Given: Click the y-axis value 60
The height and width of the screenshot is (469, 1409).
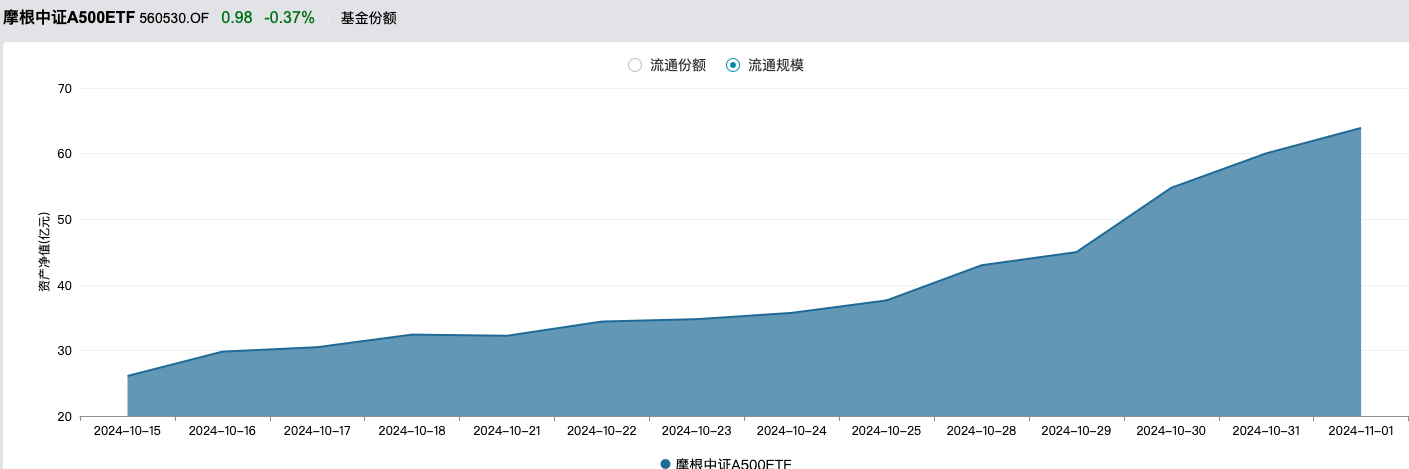Looking at the screenshot, I should [x=65, y=154].
